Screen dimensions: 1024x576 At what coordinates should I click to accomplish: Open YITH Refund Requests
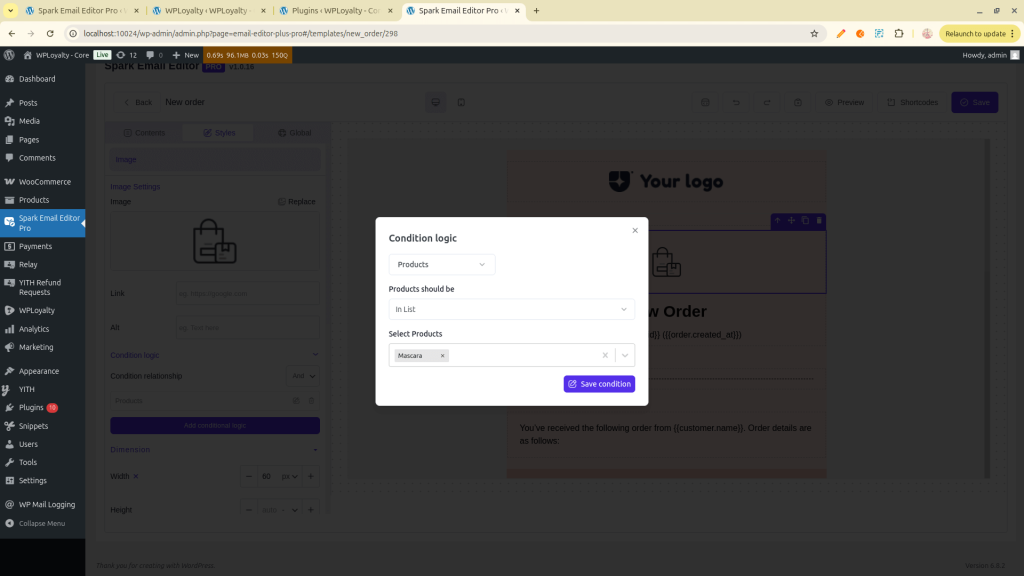(39, 287)
